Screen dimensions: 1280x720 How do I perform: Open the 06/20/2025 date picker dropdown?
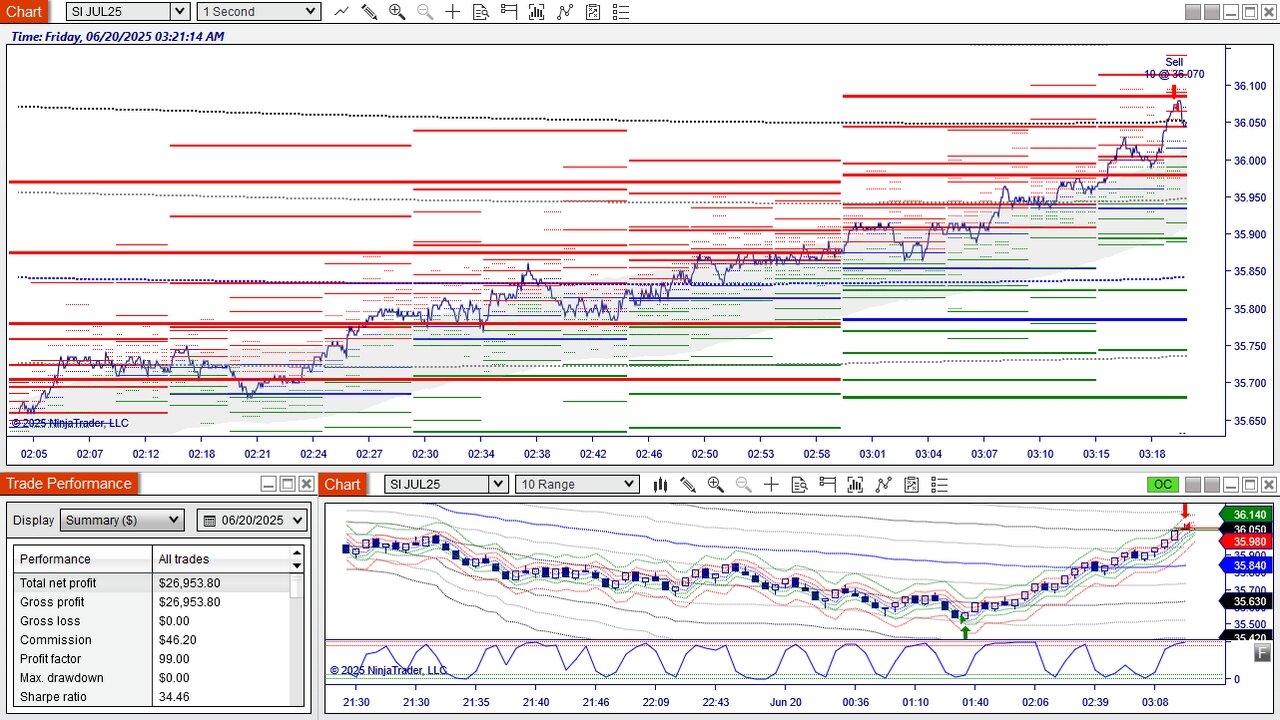[251, 521]
